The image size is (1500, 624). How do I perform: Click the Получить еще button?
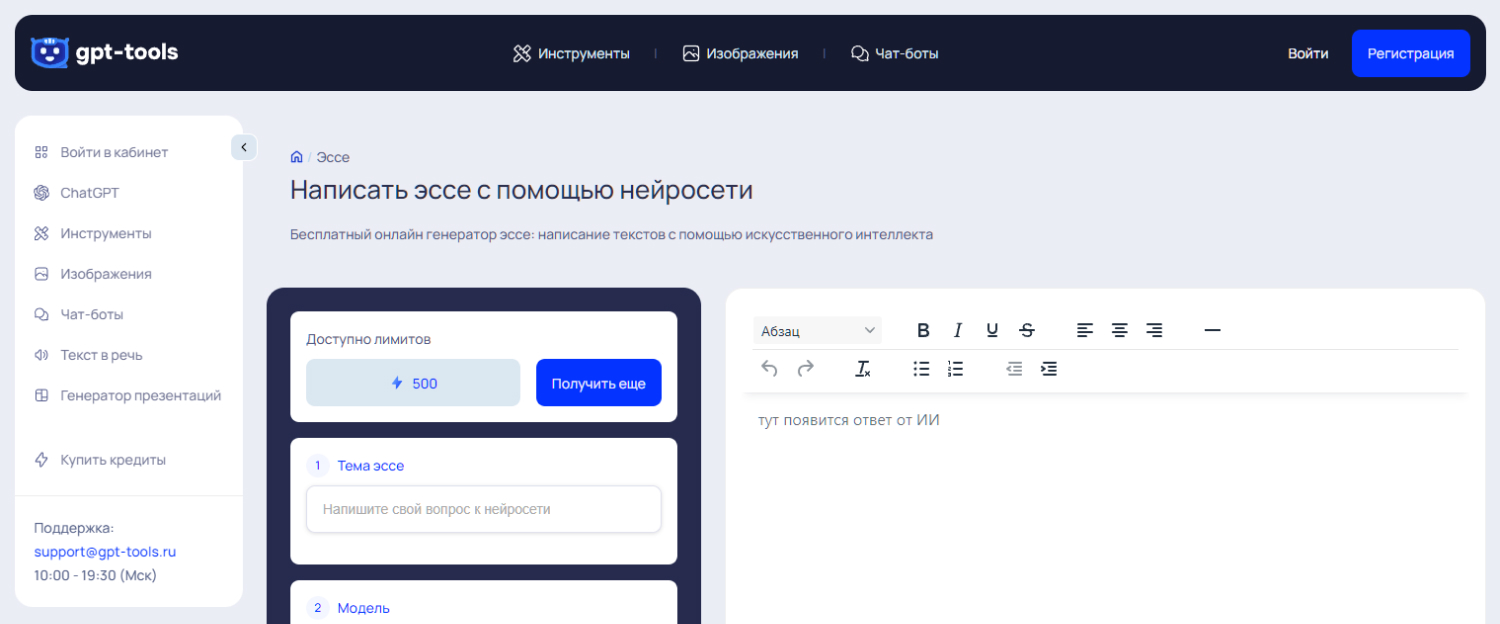pos(598,382)
